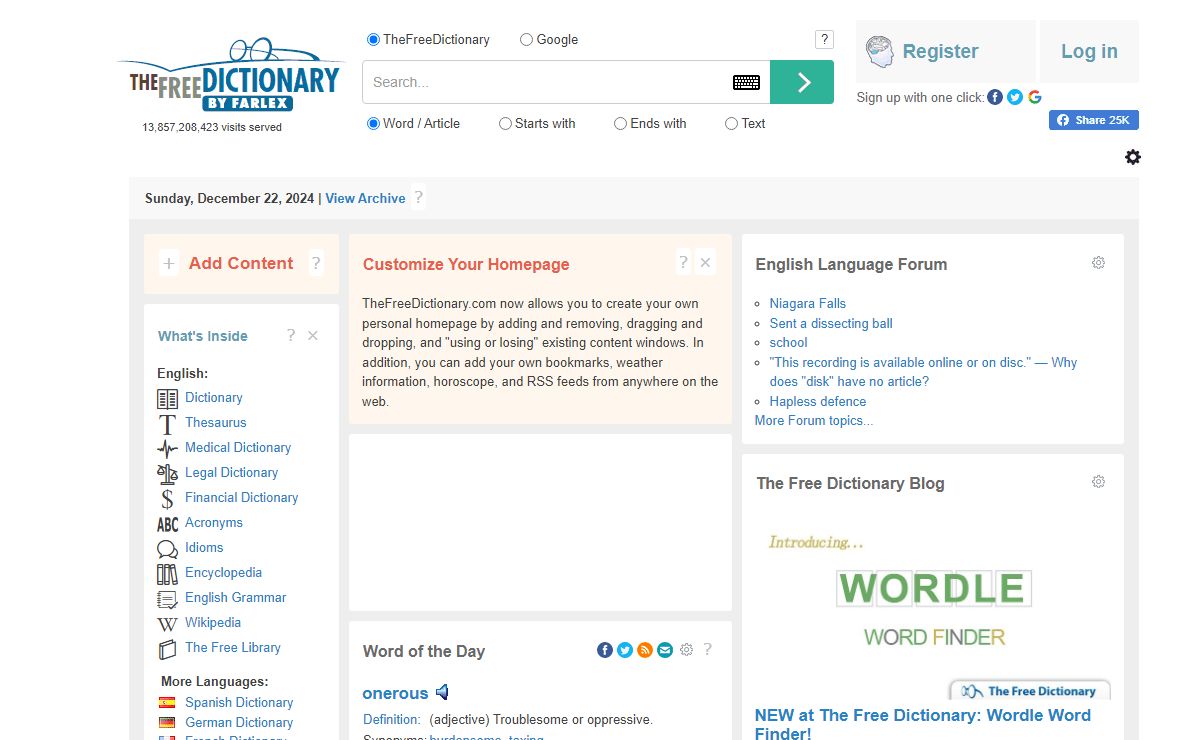The width and height of the screenshot is (1200, 740).
Task: Open Word of the Day RSS feed icon
Action: point(645,650)
